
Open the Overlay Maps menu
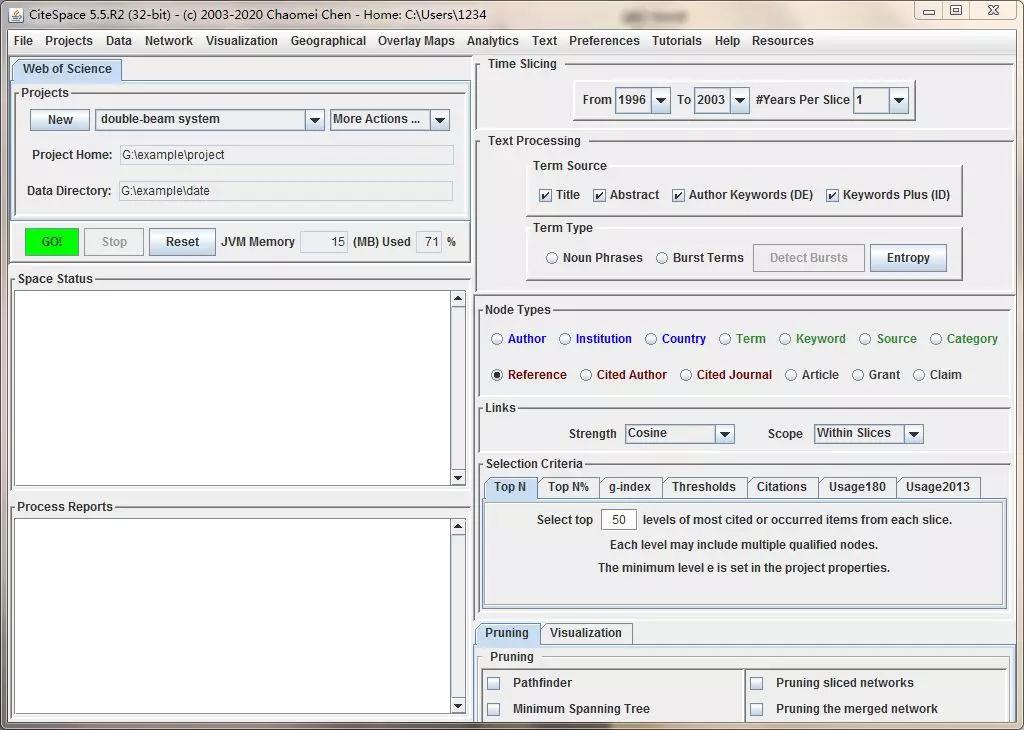pos(416,40)
